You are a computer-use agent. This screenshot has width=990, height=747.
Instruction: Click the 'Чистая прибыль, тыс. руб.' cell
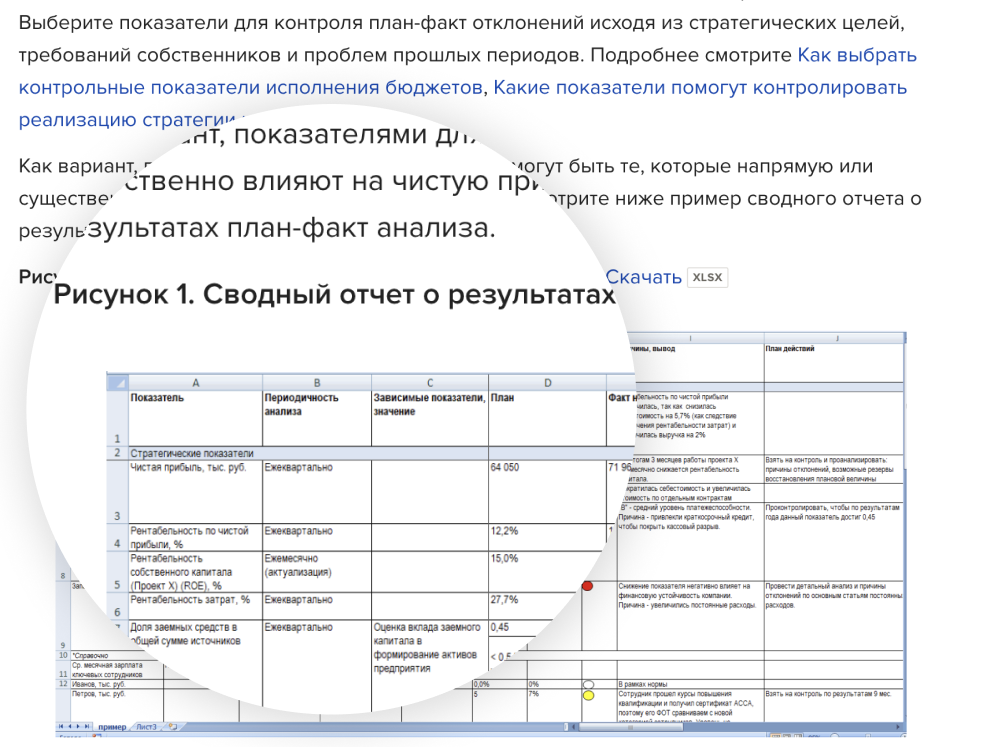tap(196, 491)
